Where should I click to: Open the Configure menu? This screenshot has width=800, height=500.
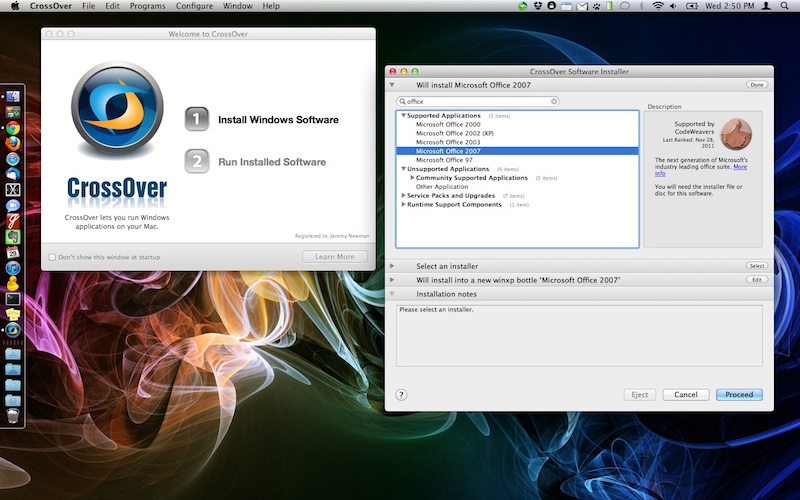pos(194,6)
